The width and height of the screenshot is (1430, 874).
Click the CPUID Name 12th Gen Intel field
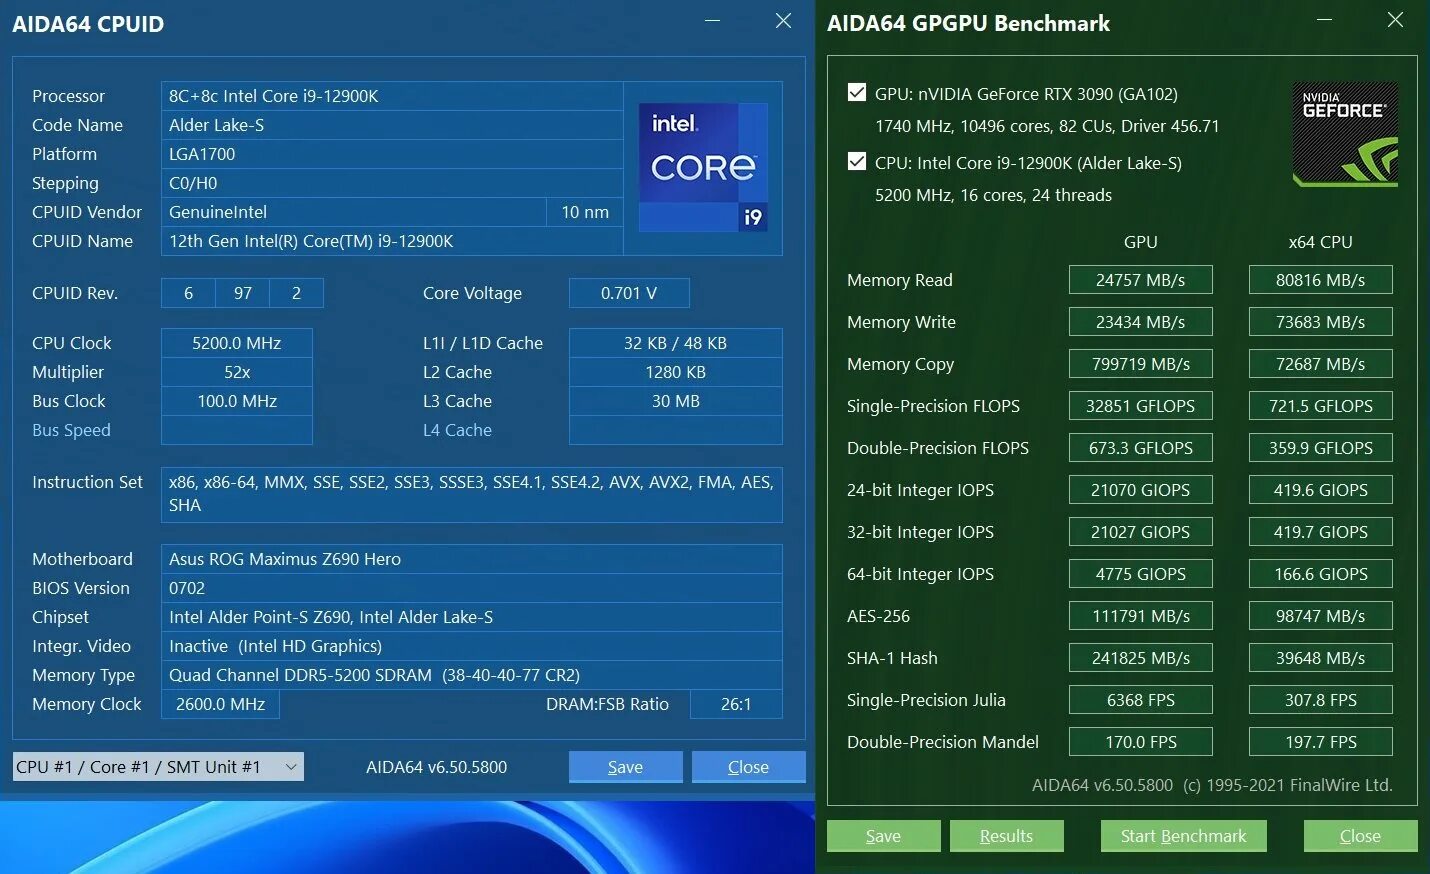(392, 241)
